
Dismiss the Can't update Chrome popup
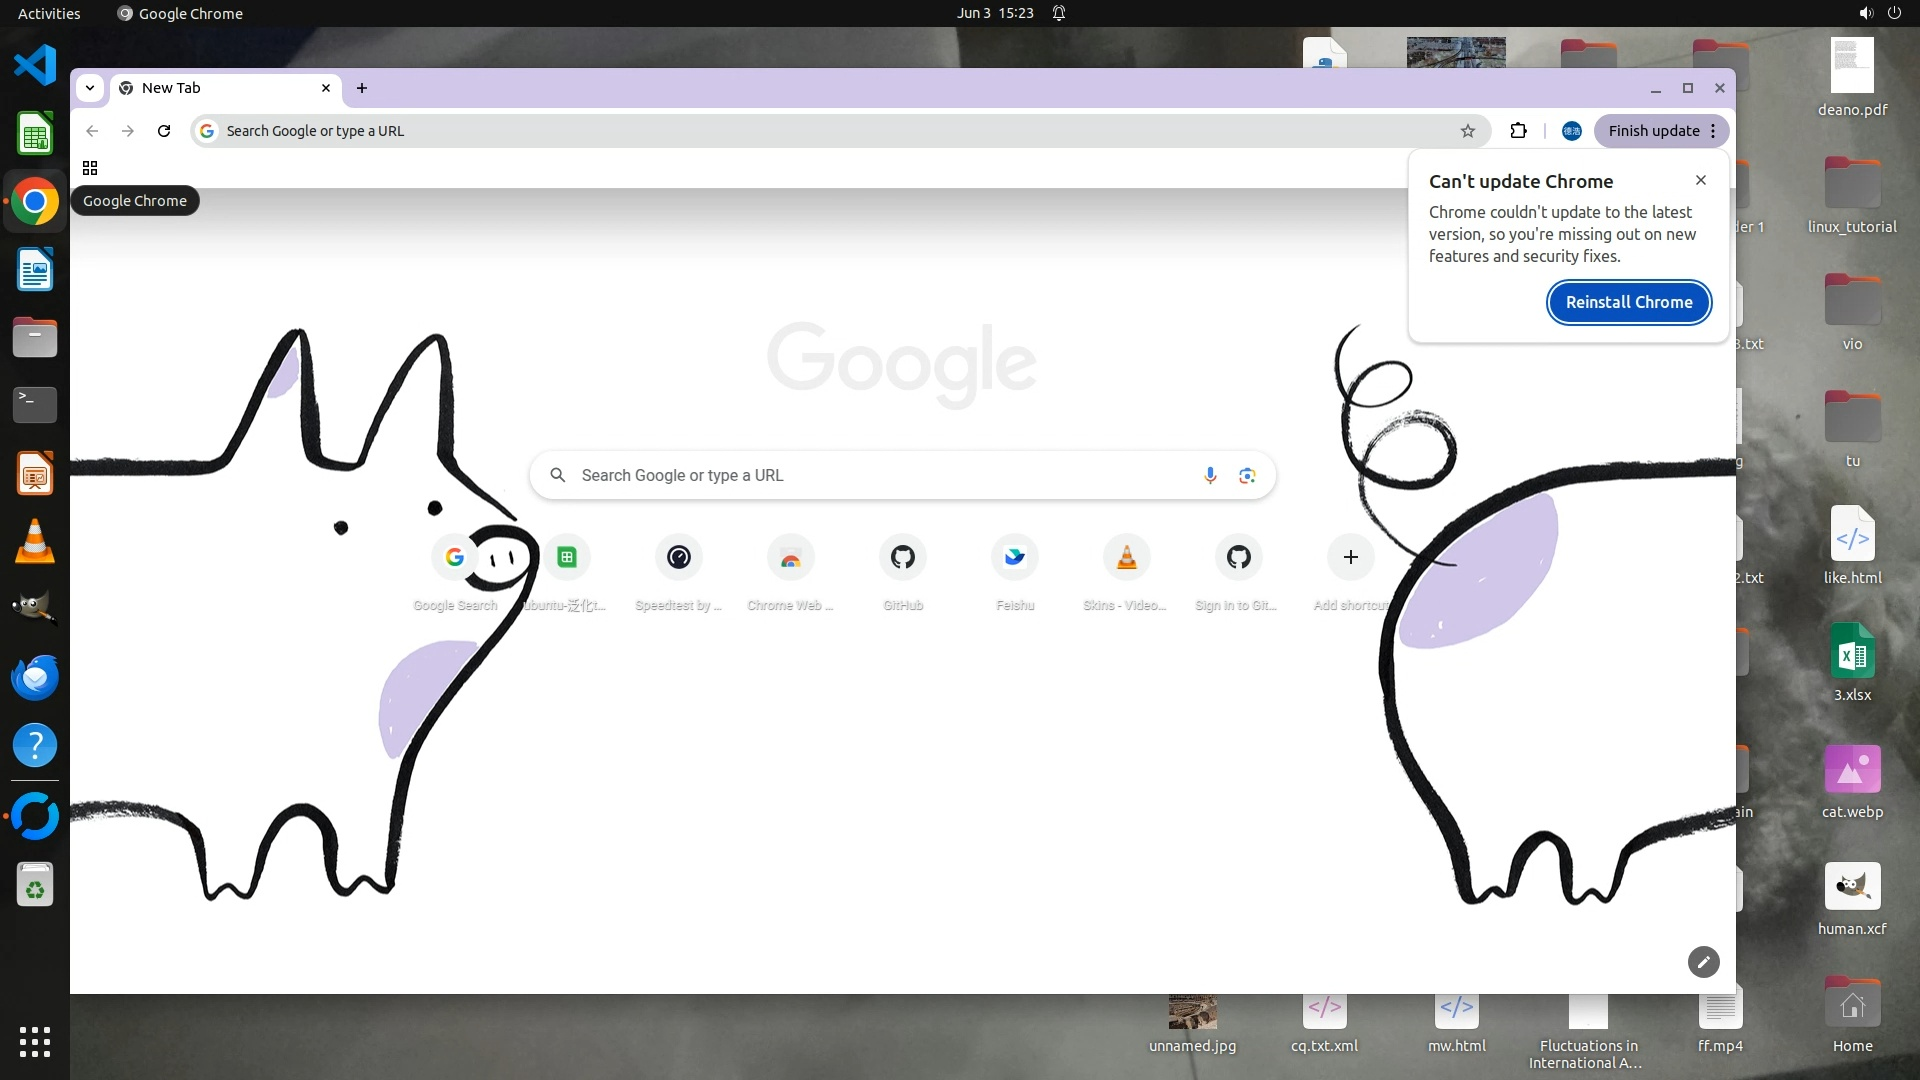[1700, 180]
